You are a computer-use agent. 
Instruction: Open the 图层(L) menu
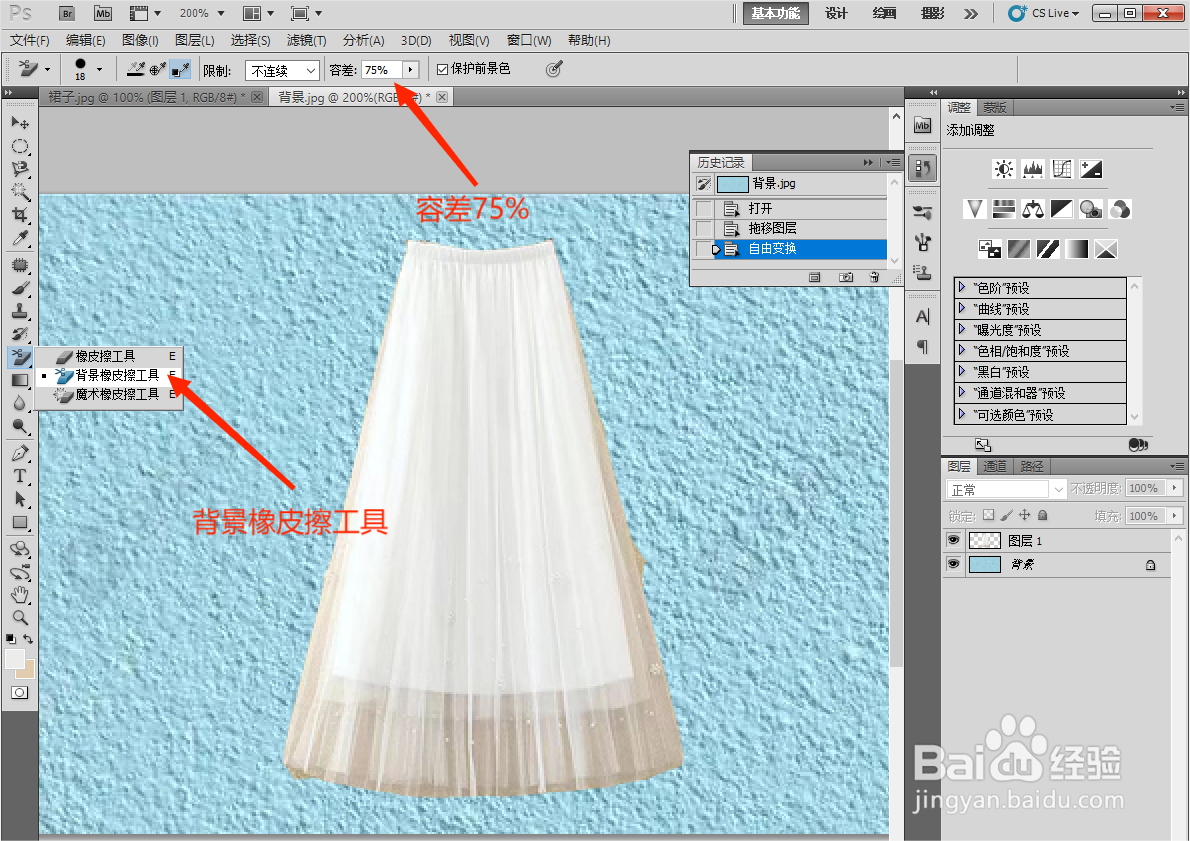pos(194,40)
